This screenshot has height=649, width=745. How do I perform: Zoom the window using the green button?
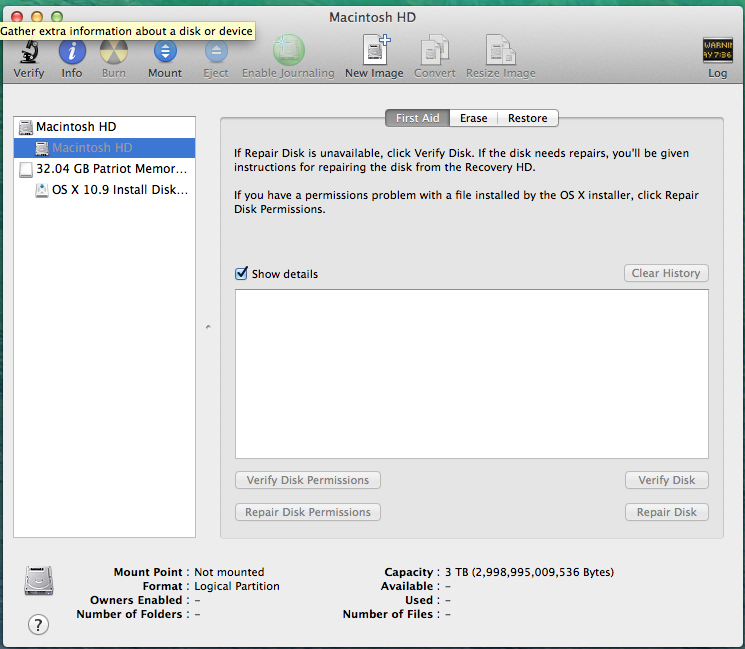(57, 17)
